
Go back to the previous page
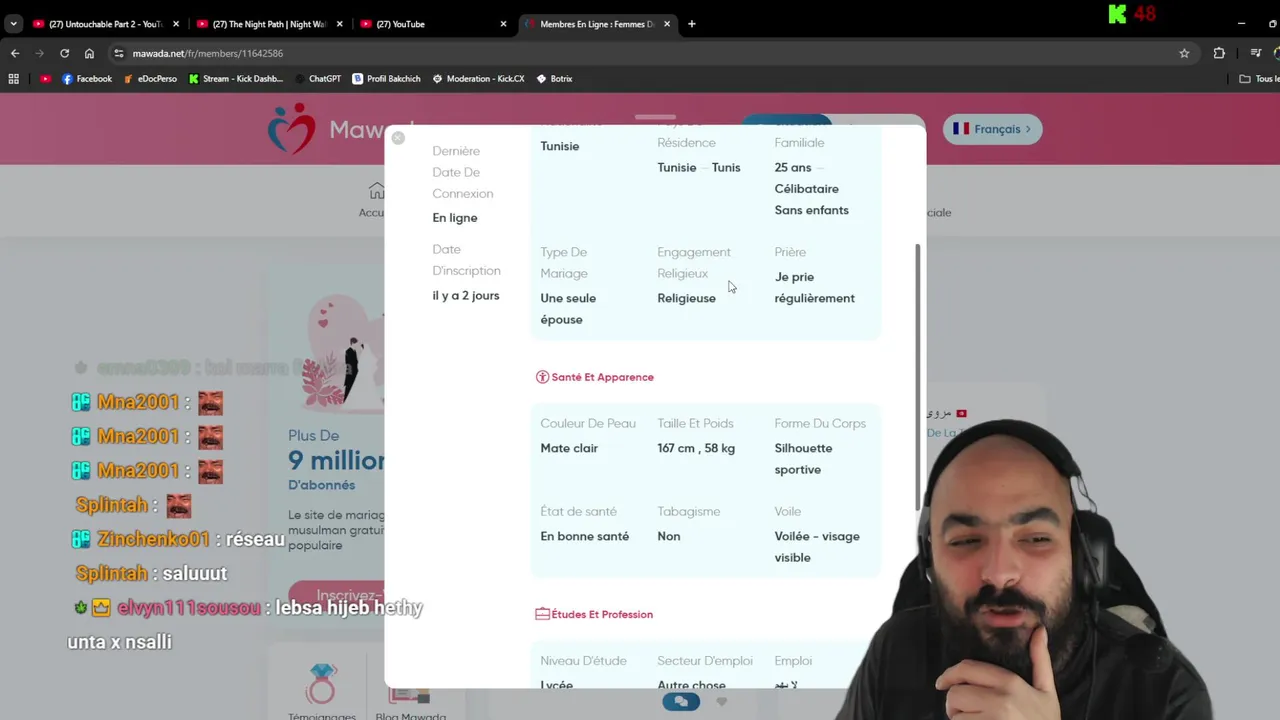click(x=15, y=53)
